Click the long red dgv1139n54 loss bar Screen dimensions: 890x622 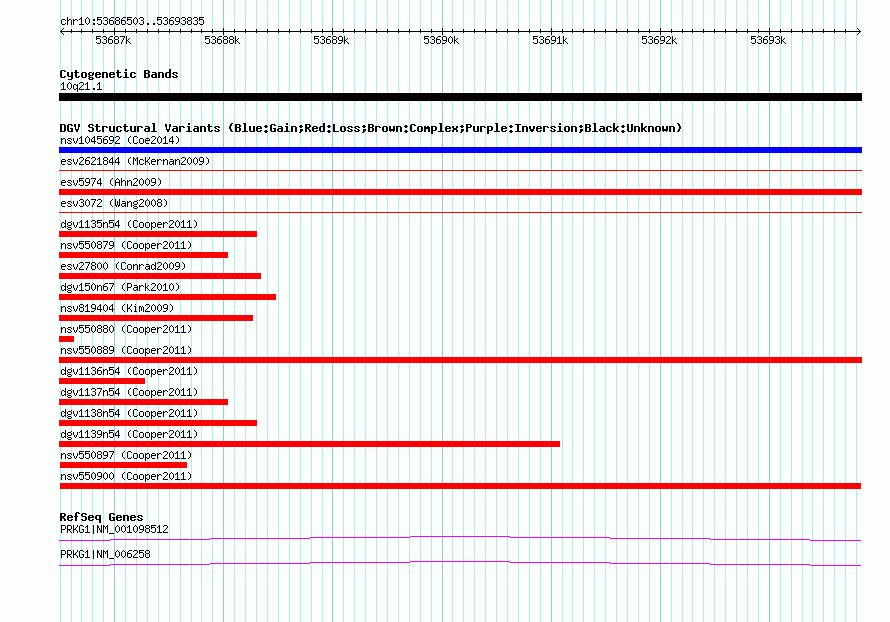coord(309,444)
